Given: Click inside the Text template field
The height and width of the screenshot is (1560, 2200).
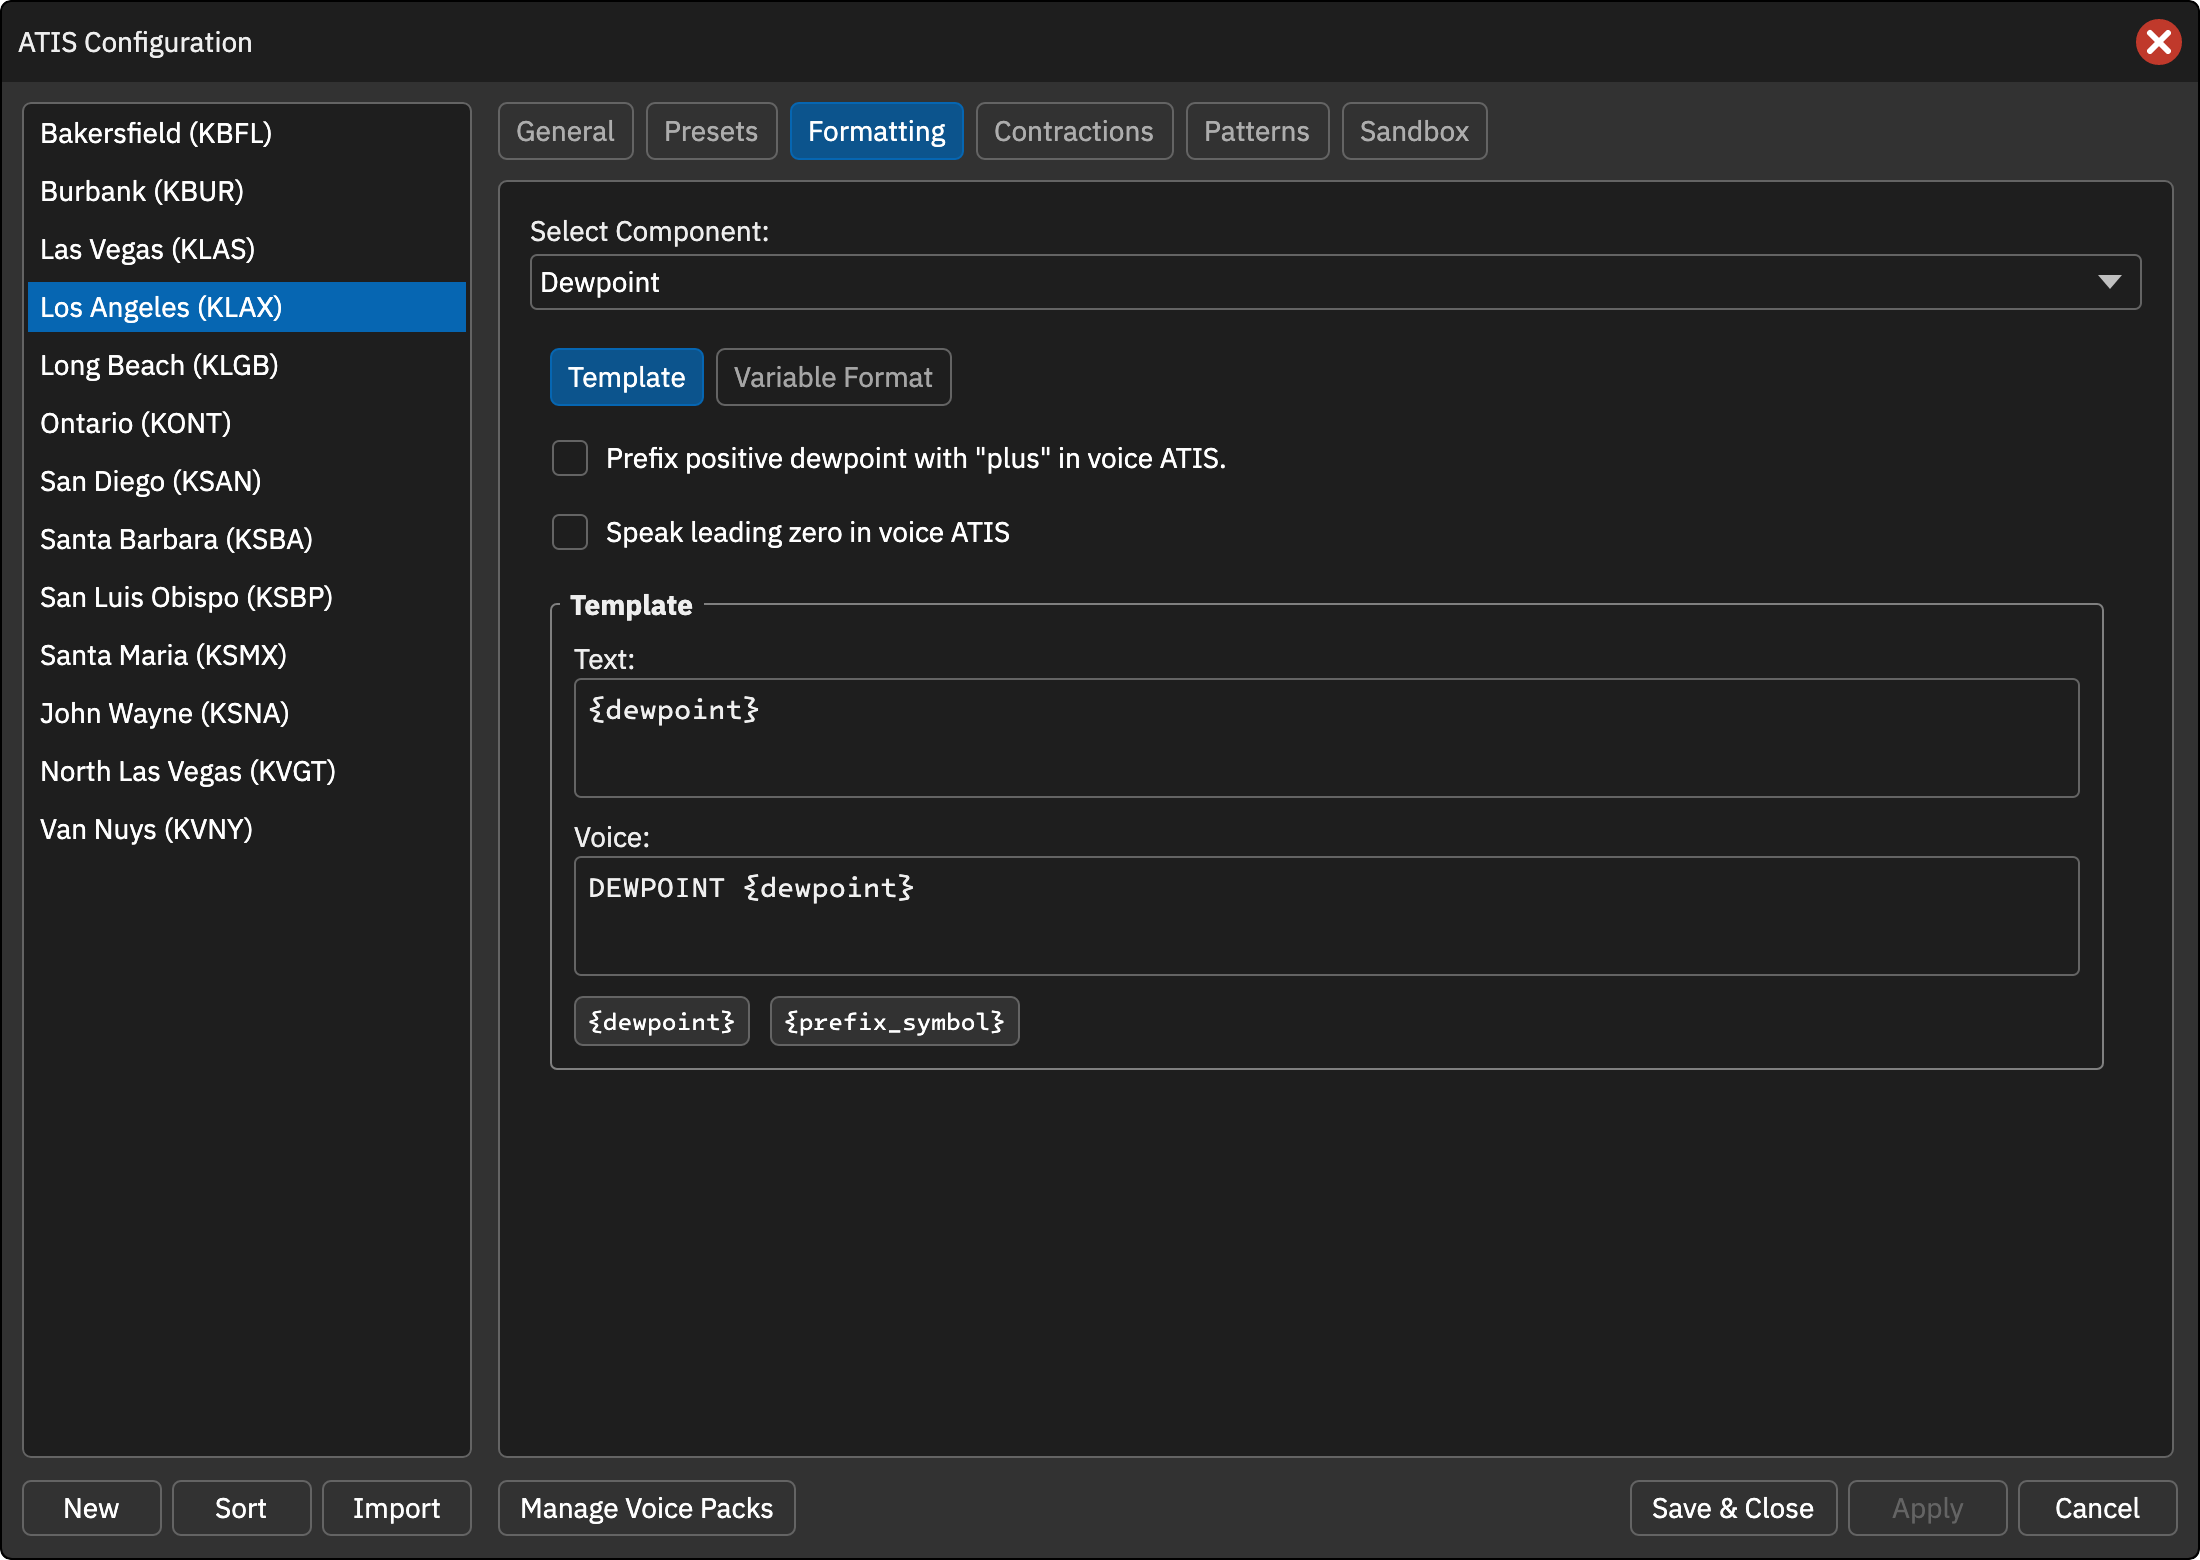Looking at the screenshot, I should pyautogui.click(x=1326, y=738).
